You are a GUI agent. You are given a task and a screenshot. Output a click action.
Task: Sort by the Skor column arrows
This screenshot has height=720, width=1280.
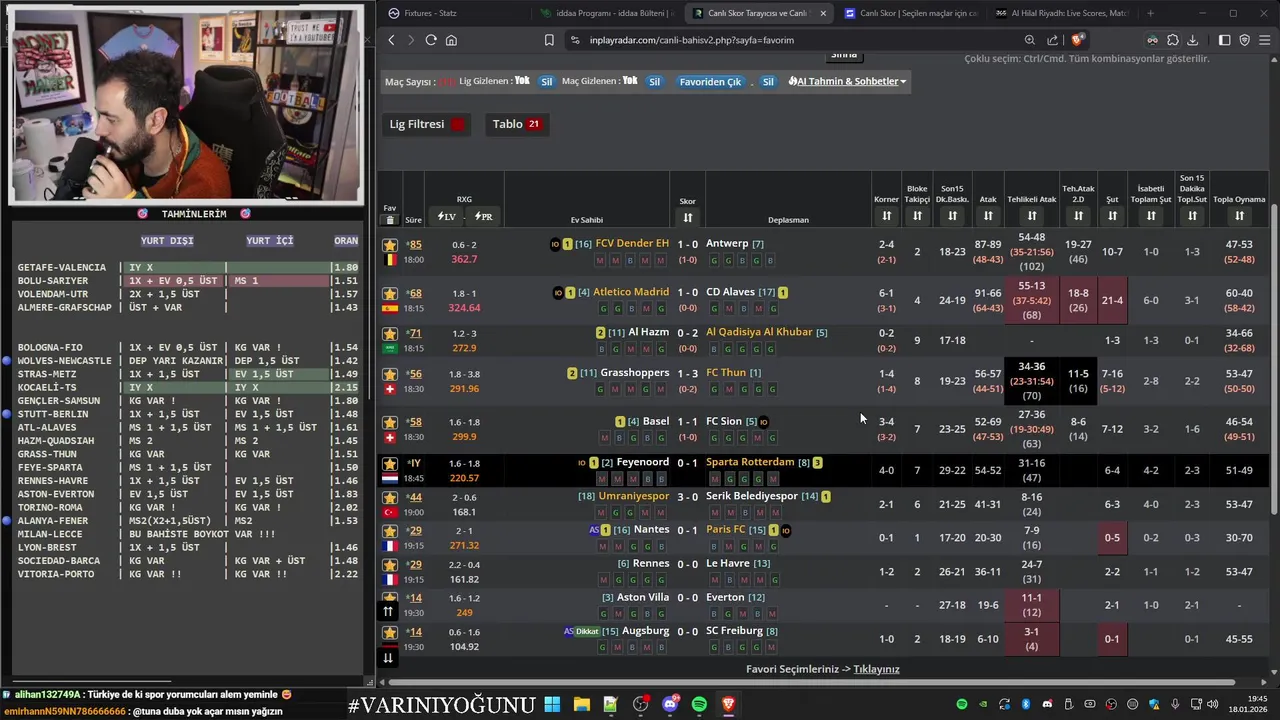coord(688,218)
